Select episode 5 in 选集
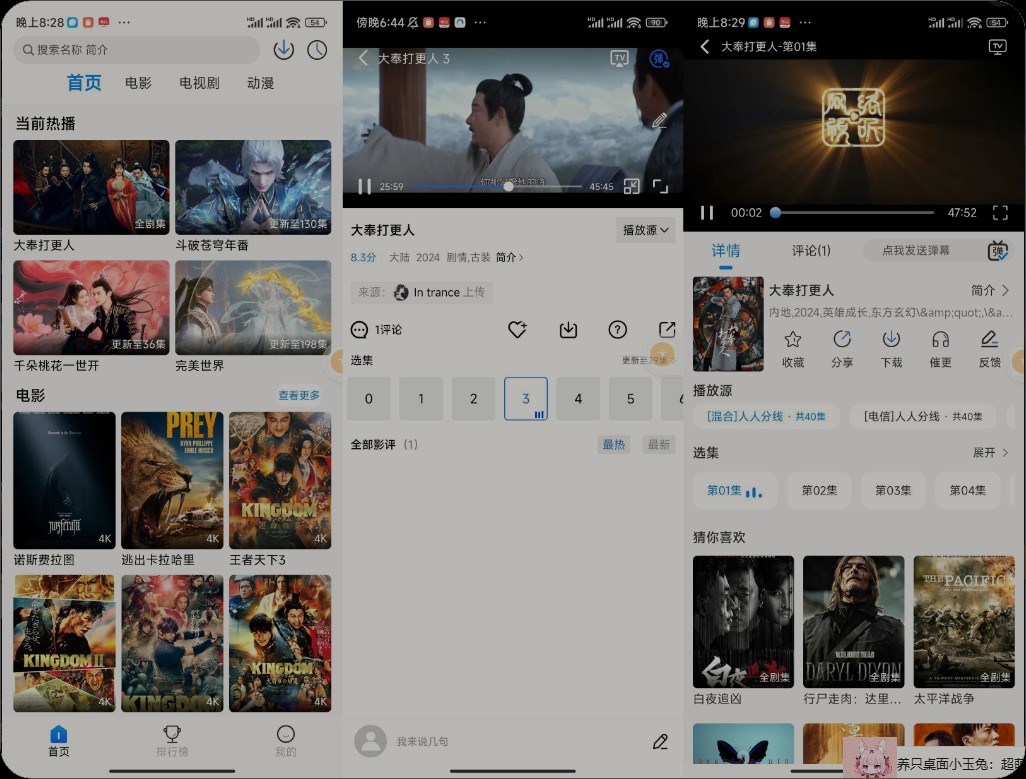This screenshot has height=779, width=1026. click(x=630, y=398)
